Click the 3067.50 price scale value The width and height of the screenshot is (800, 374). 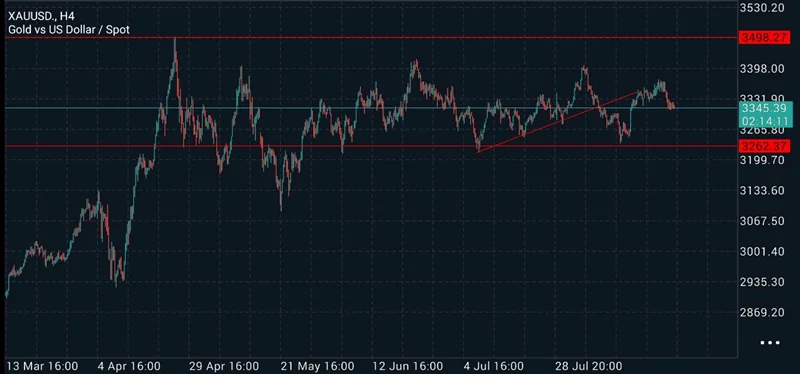click(762, 221)
